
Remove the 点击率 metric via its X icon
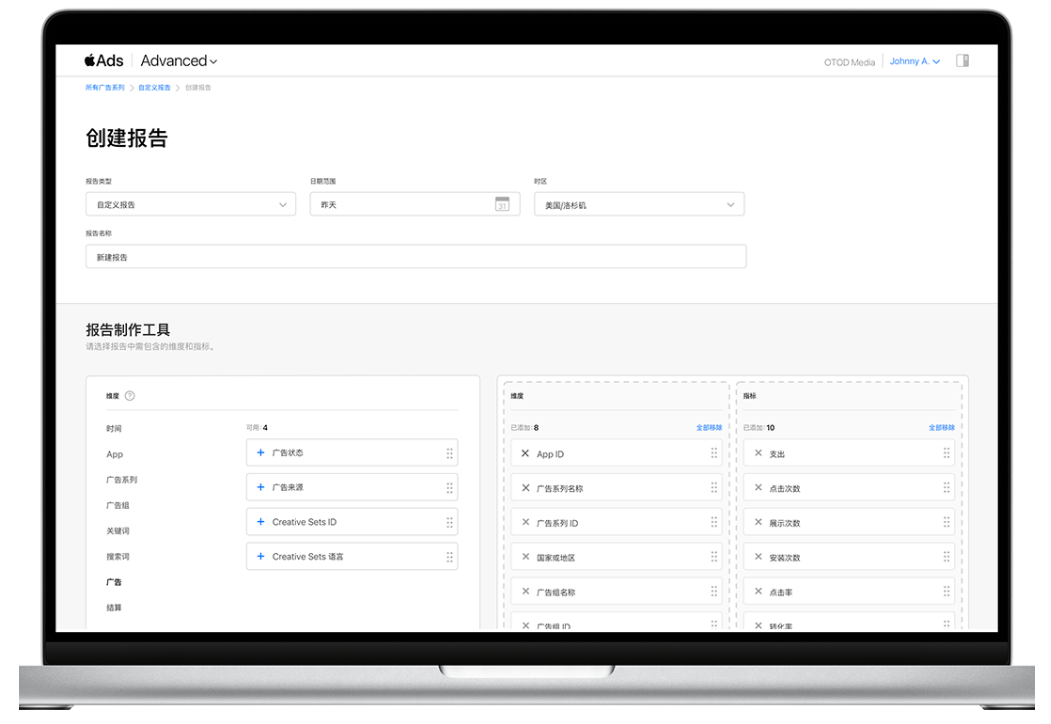coord(758,591)
